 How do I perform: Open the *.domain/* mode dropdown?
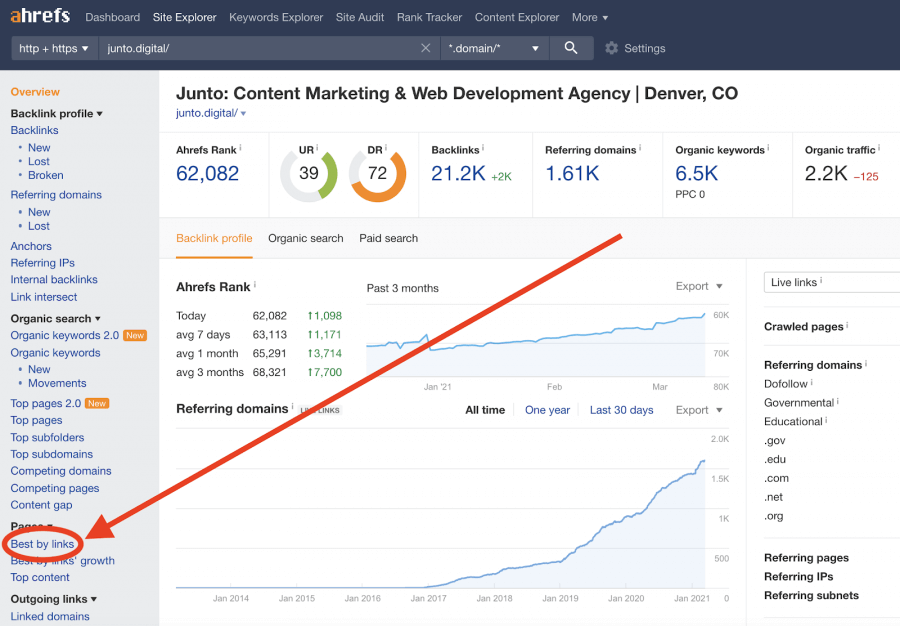pos(494,48)
